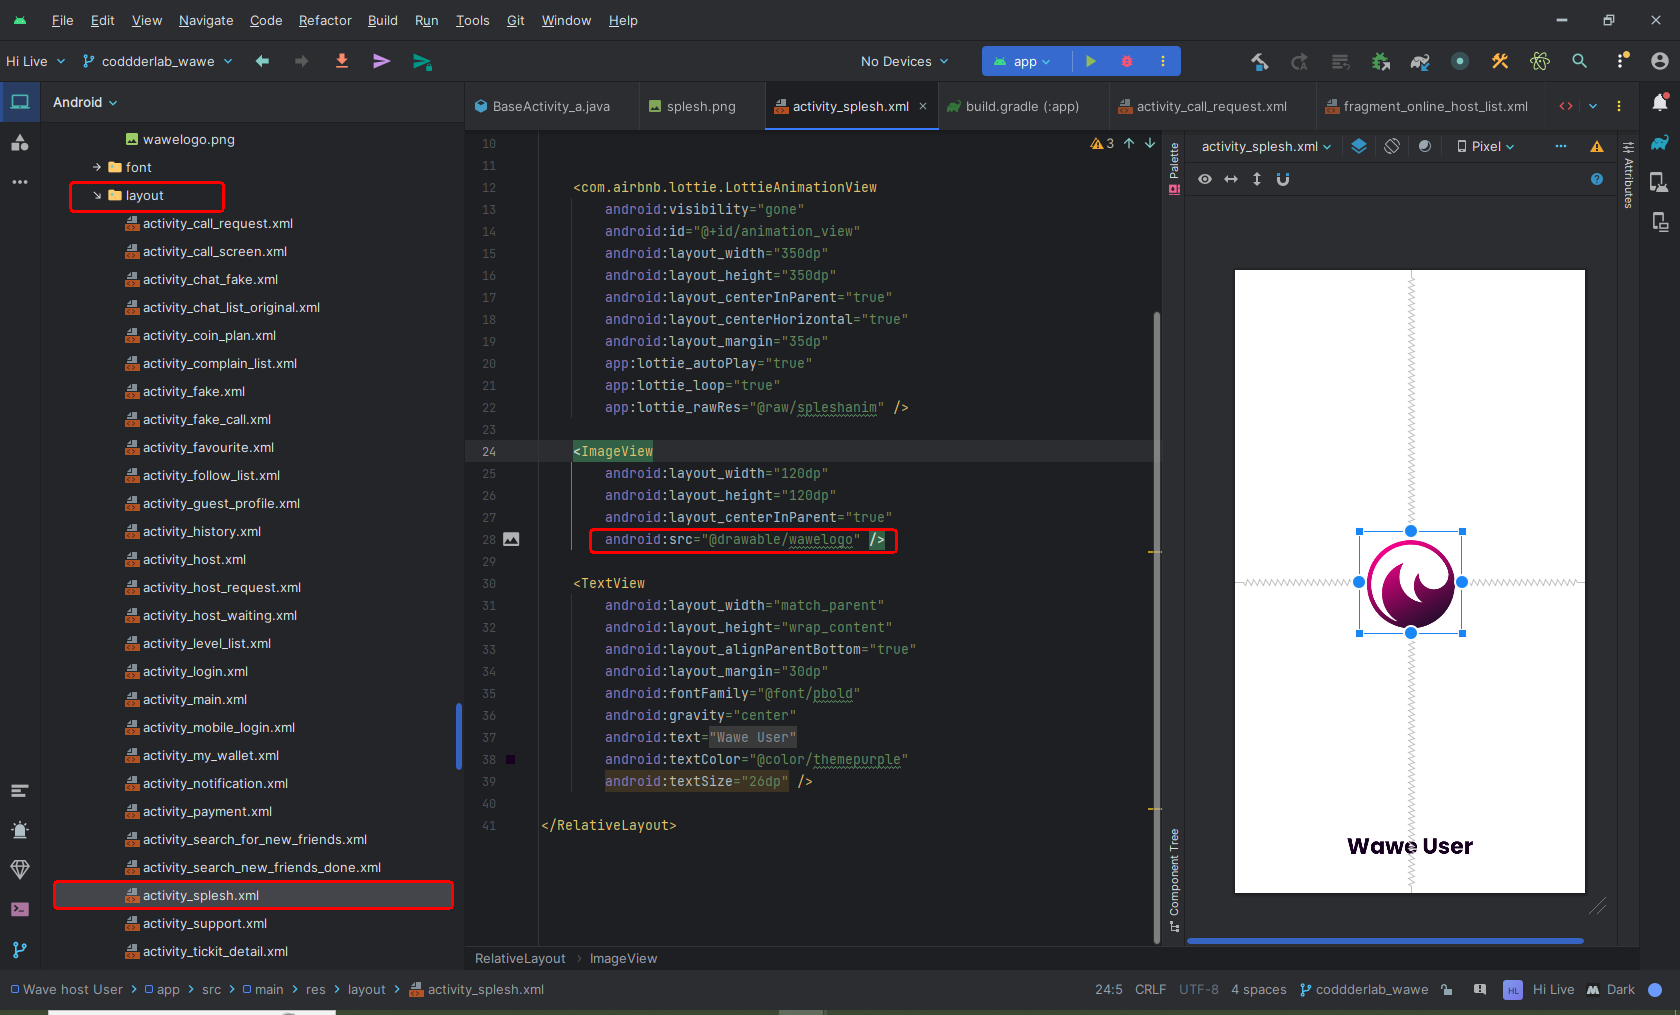Image resolution: width=1680 pixels, height=1015 pixels.
Task: Open IDE settings and updates menu
Action: (x=1622, y=61)
